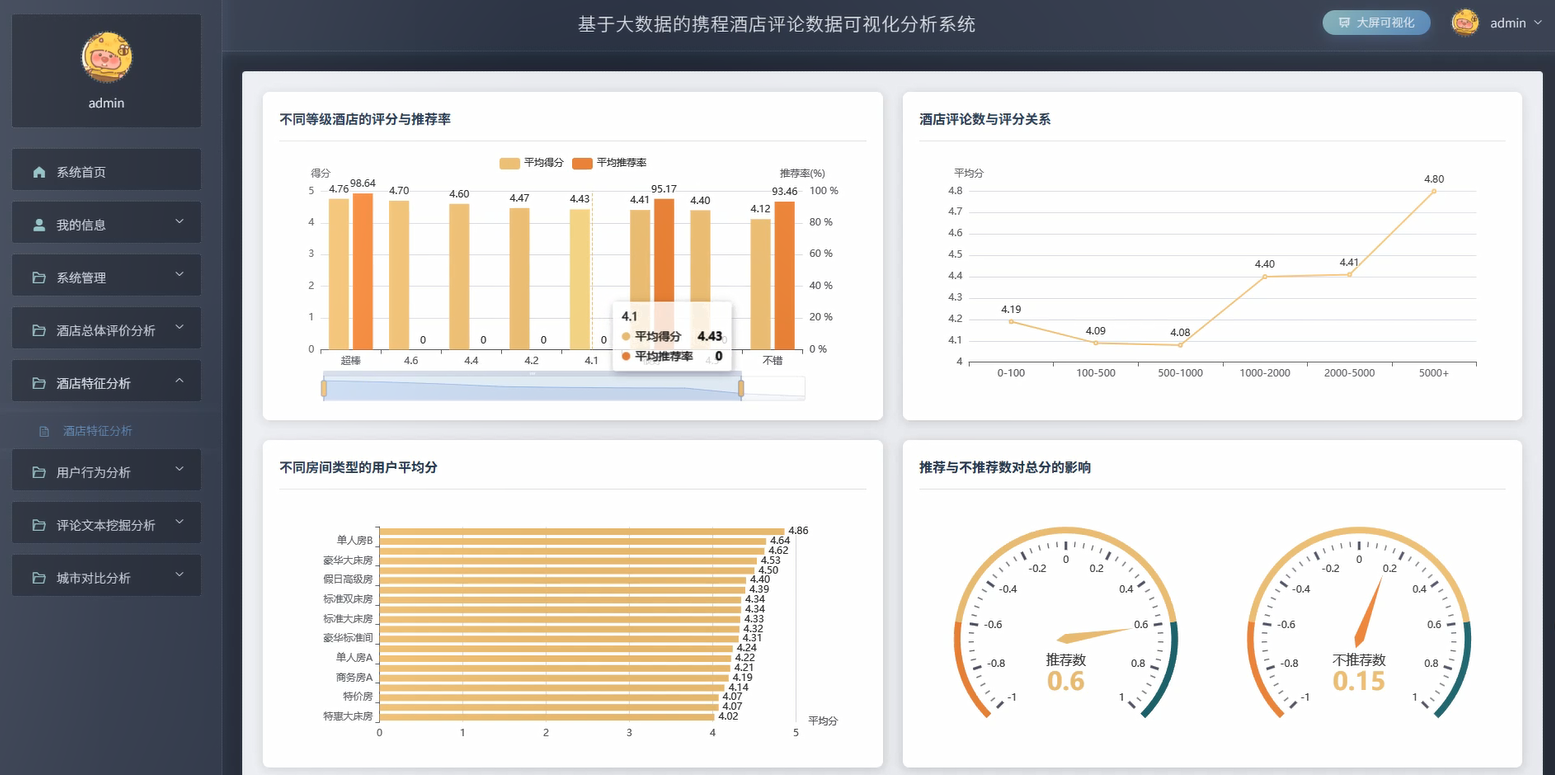
Task: Click the folder icon beside 酒店总体评价分析
Action: tap(39, 331)
